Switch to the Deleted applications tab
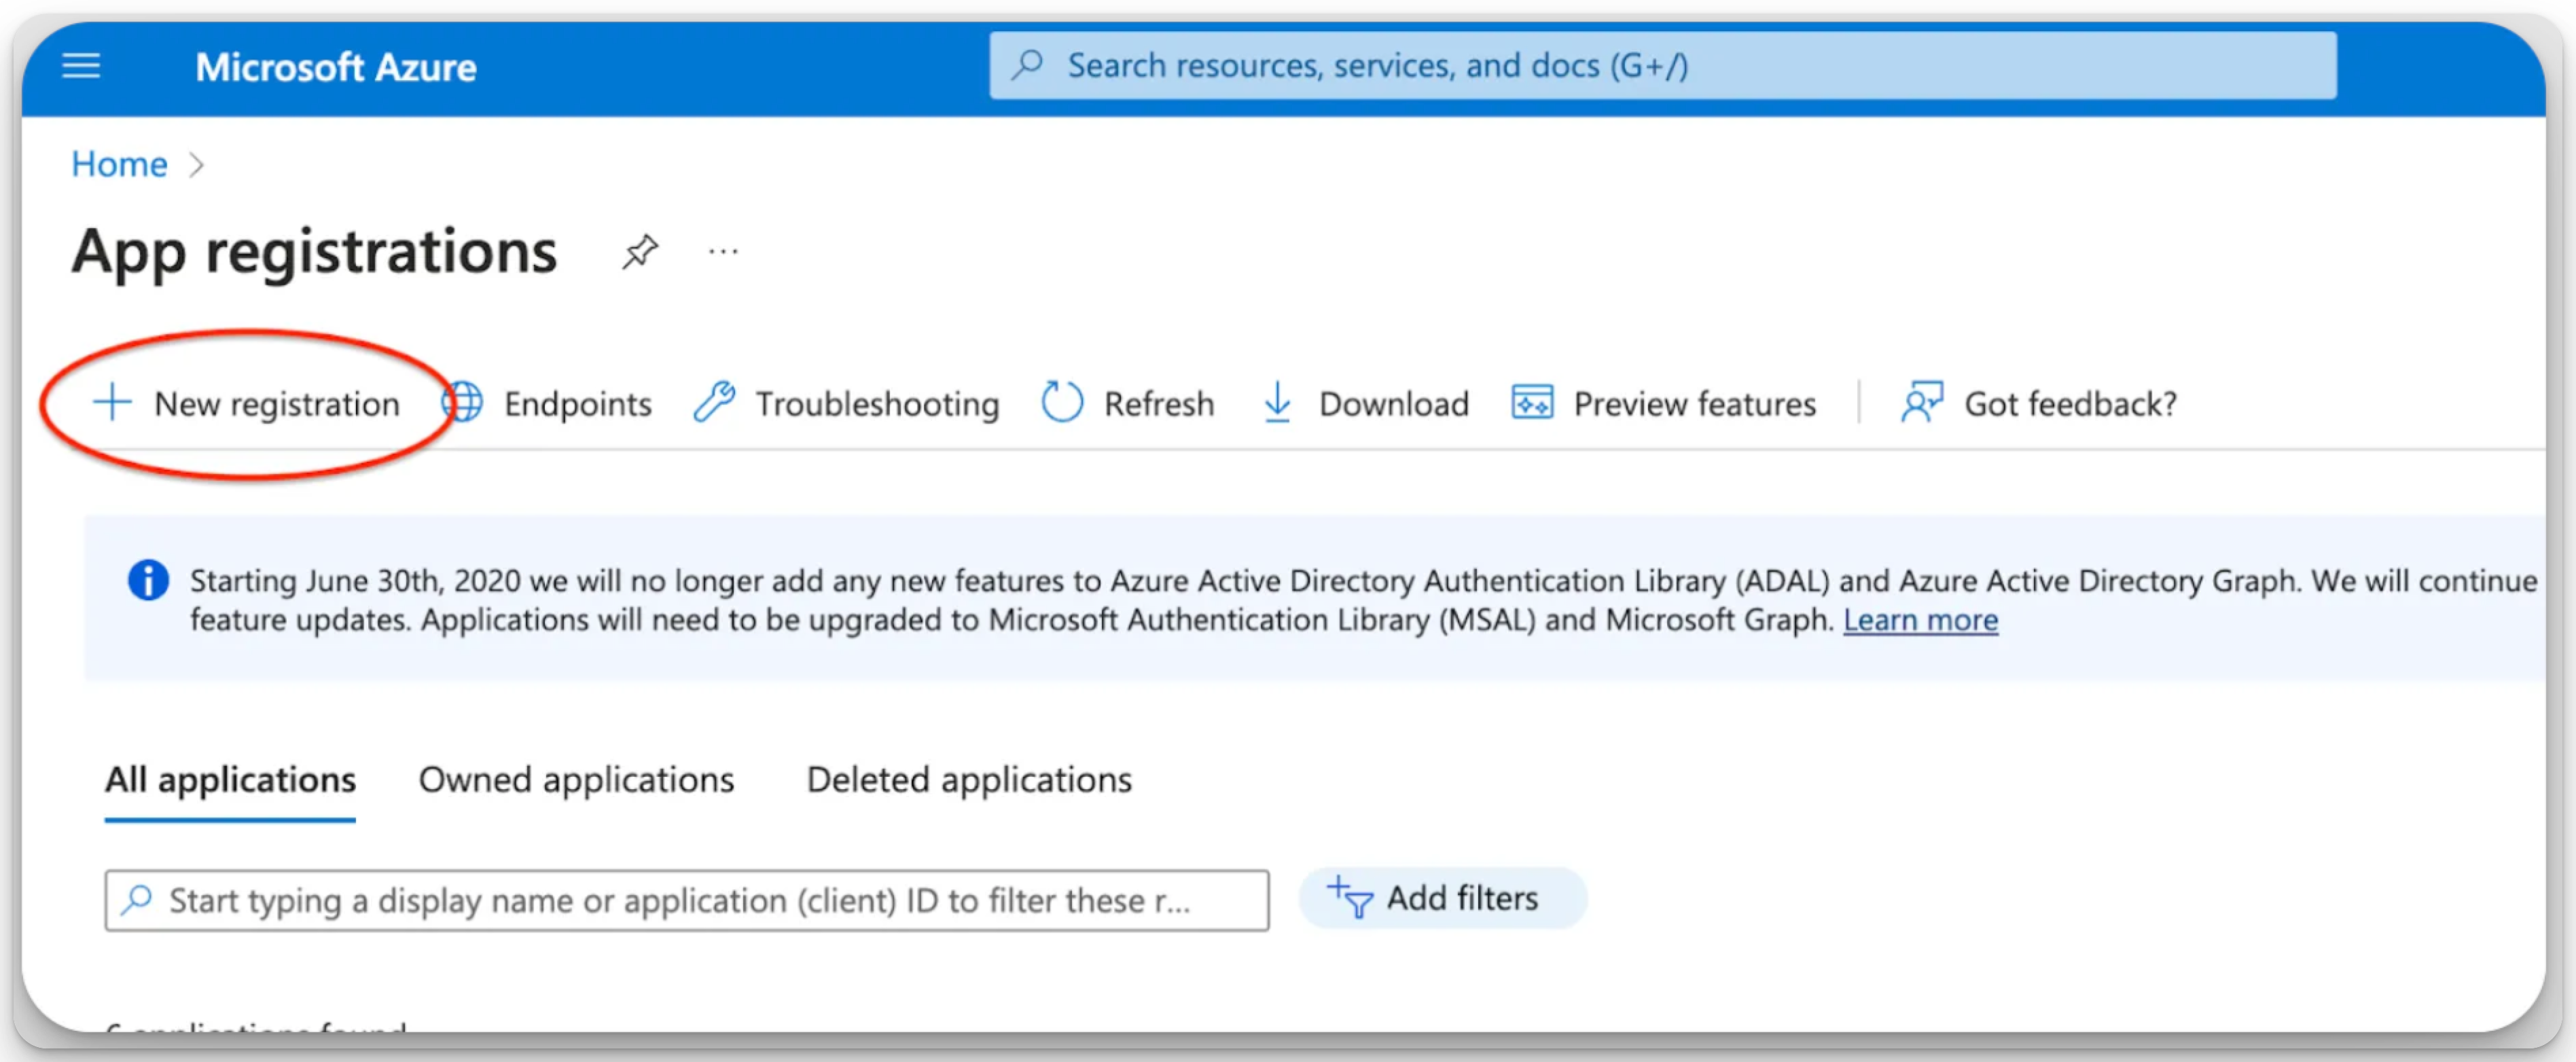 click(x=969, y=780)
